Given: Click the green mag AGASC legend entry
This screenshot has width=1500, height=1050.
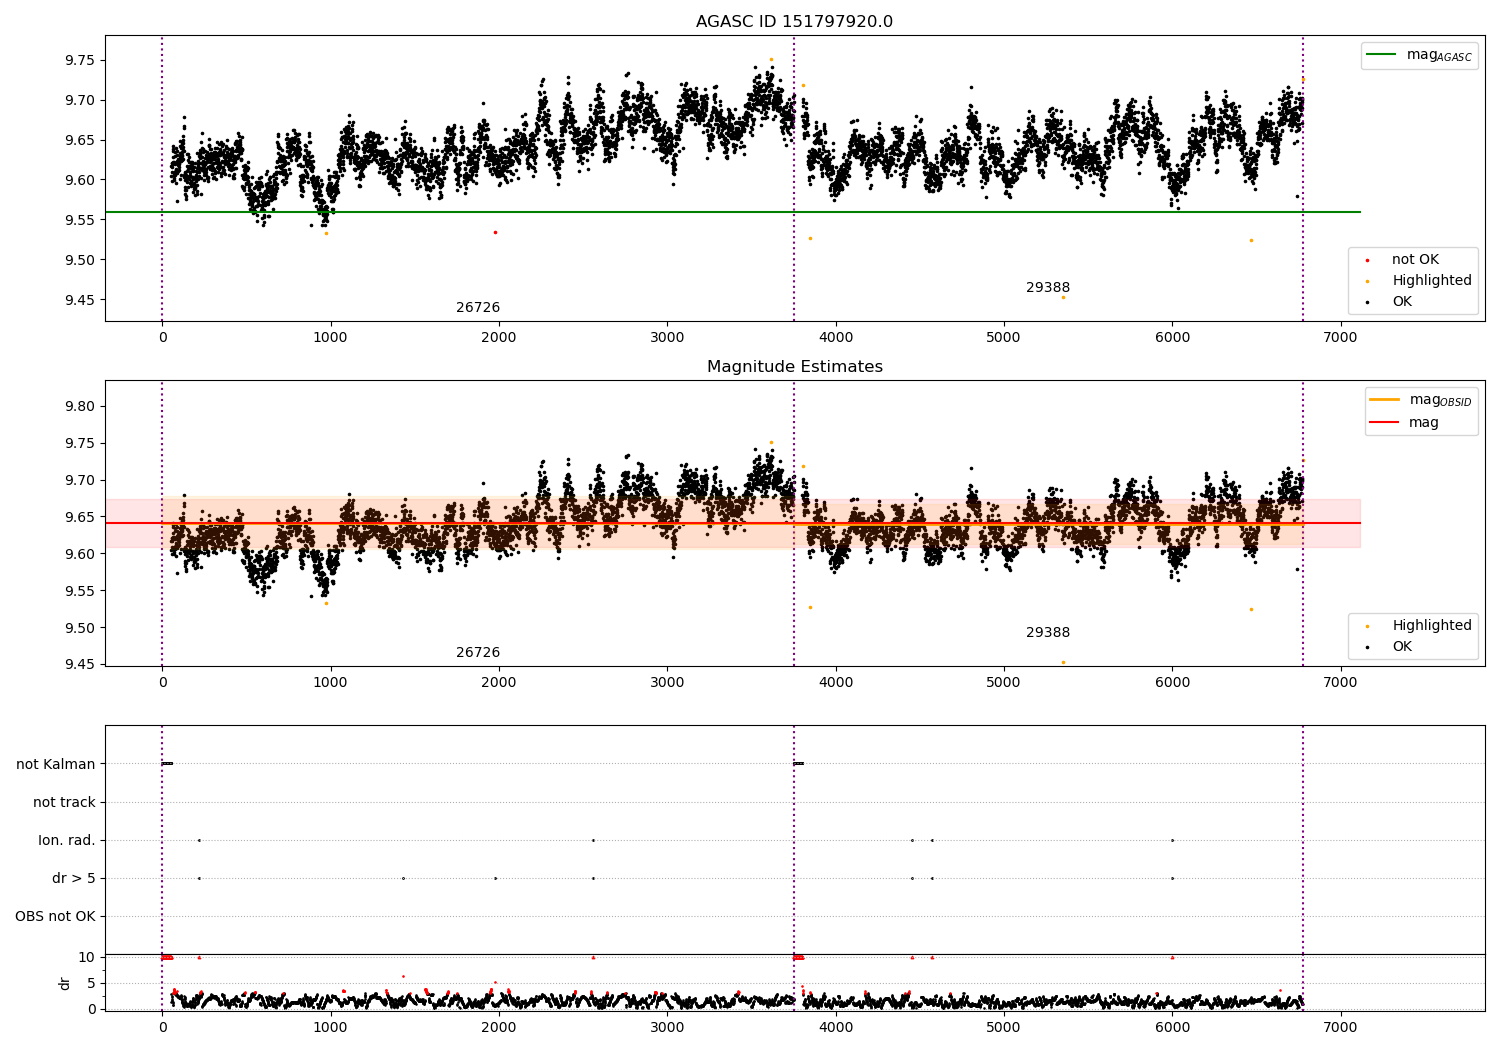Looking at the screenshot, I should (1419, 55).
